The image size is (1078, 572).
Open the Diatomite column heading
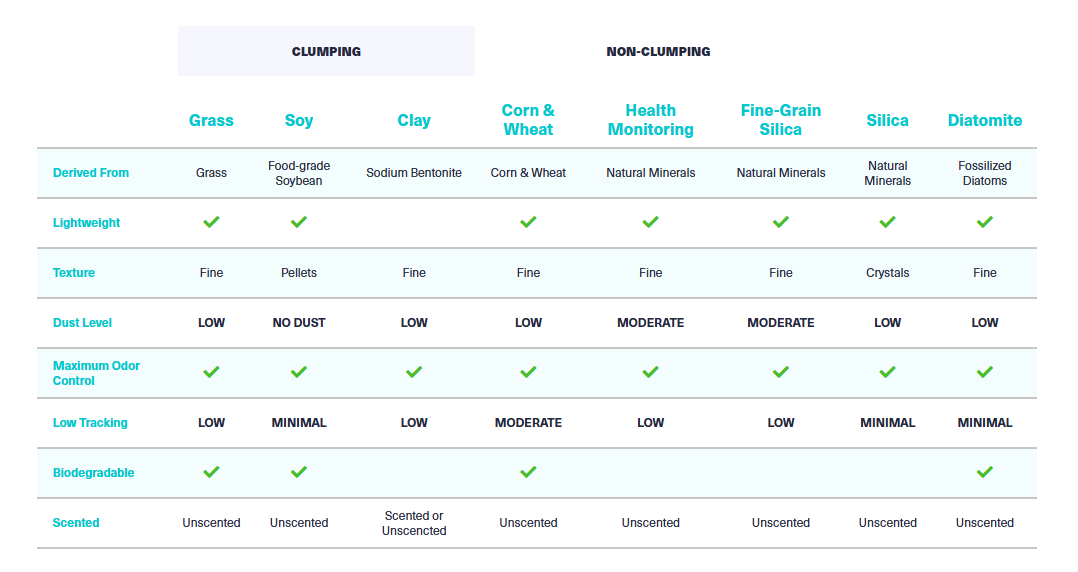click(x=984, y=120)
